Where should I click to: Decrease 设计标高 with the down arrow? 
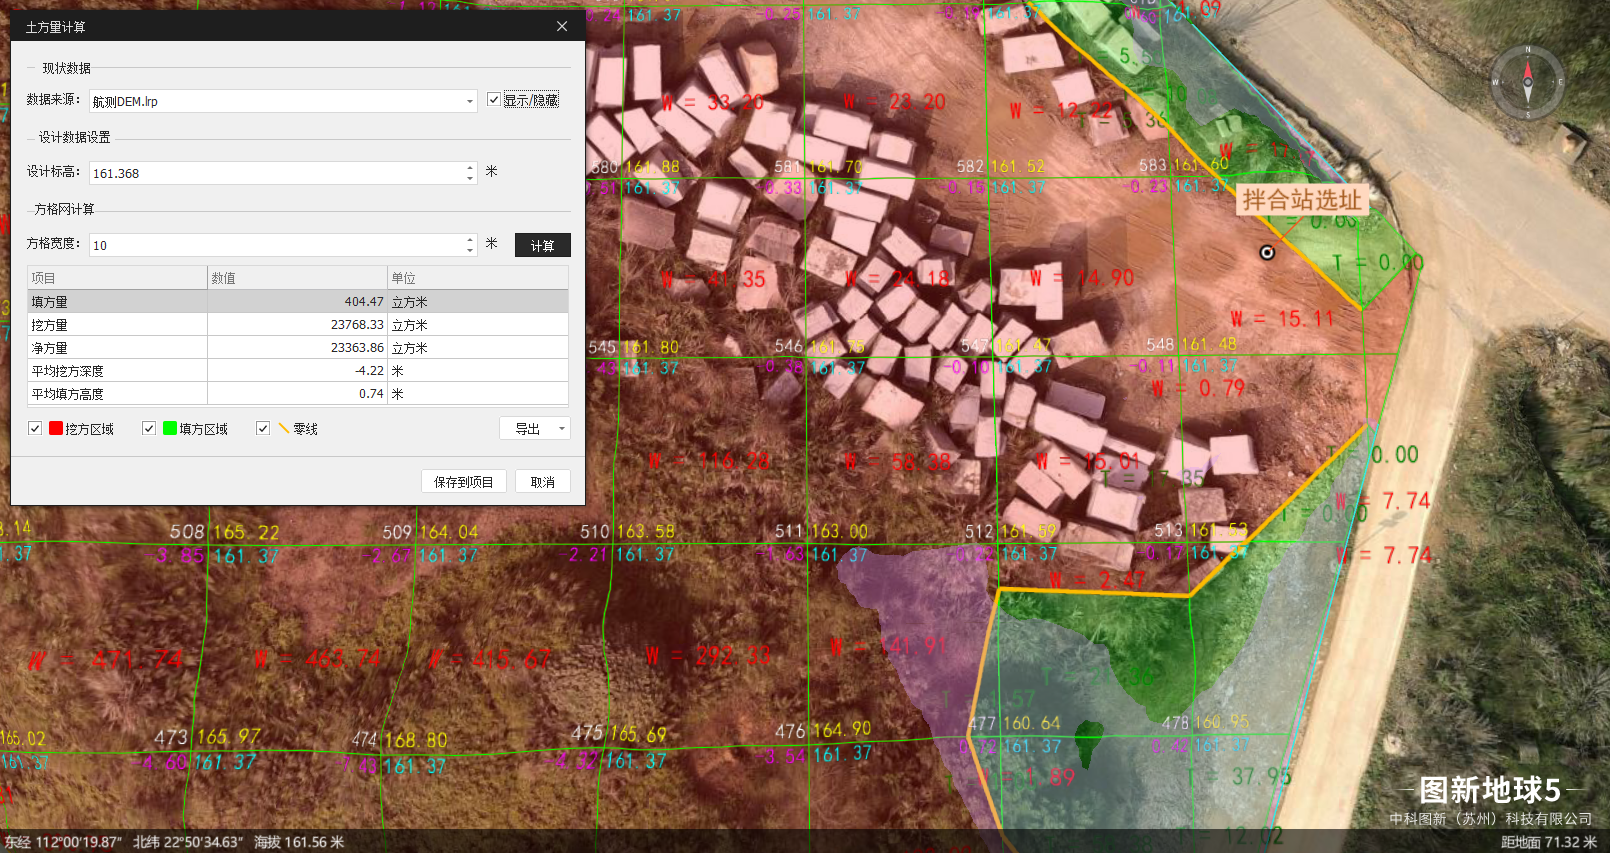(470, 179)
